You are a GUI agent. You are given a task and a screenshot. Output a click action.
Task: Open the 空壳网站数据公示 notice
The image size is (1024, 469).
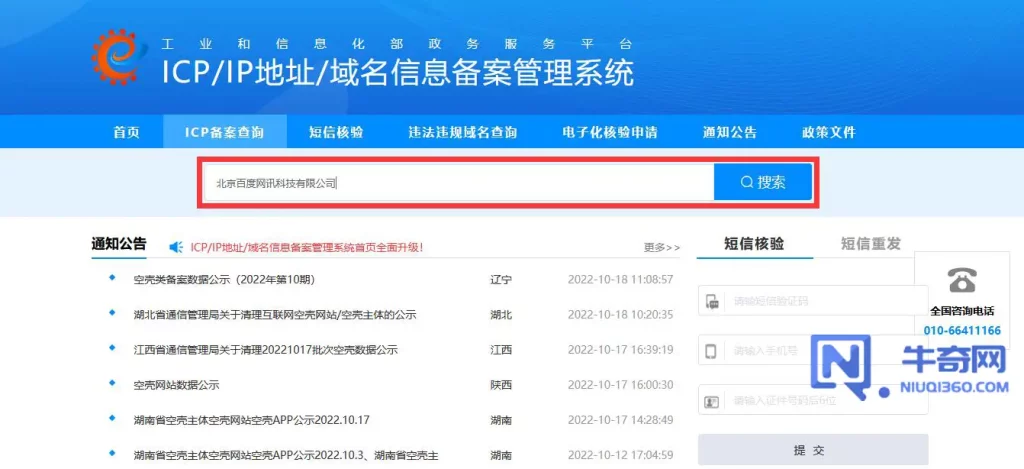point(176,385)
